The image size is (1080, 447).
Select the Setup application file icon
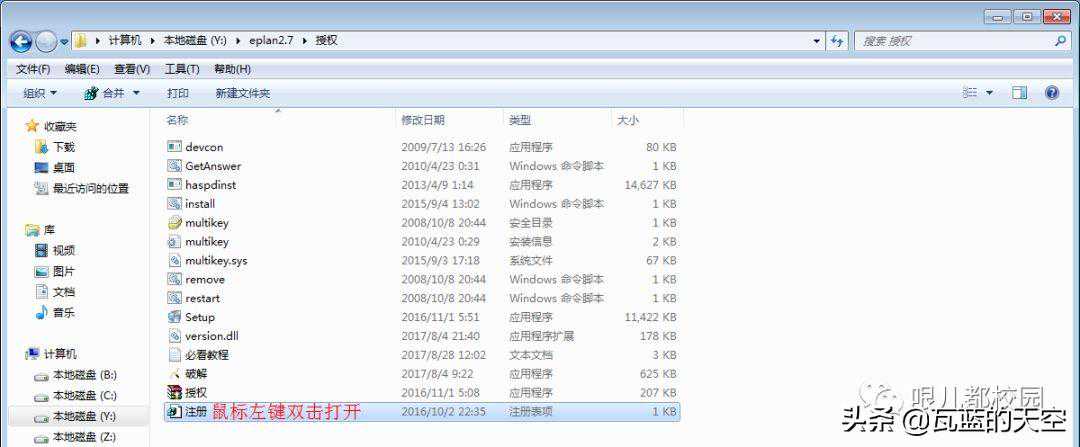[x=175, y=317]
